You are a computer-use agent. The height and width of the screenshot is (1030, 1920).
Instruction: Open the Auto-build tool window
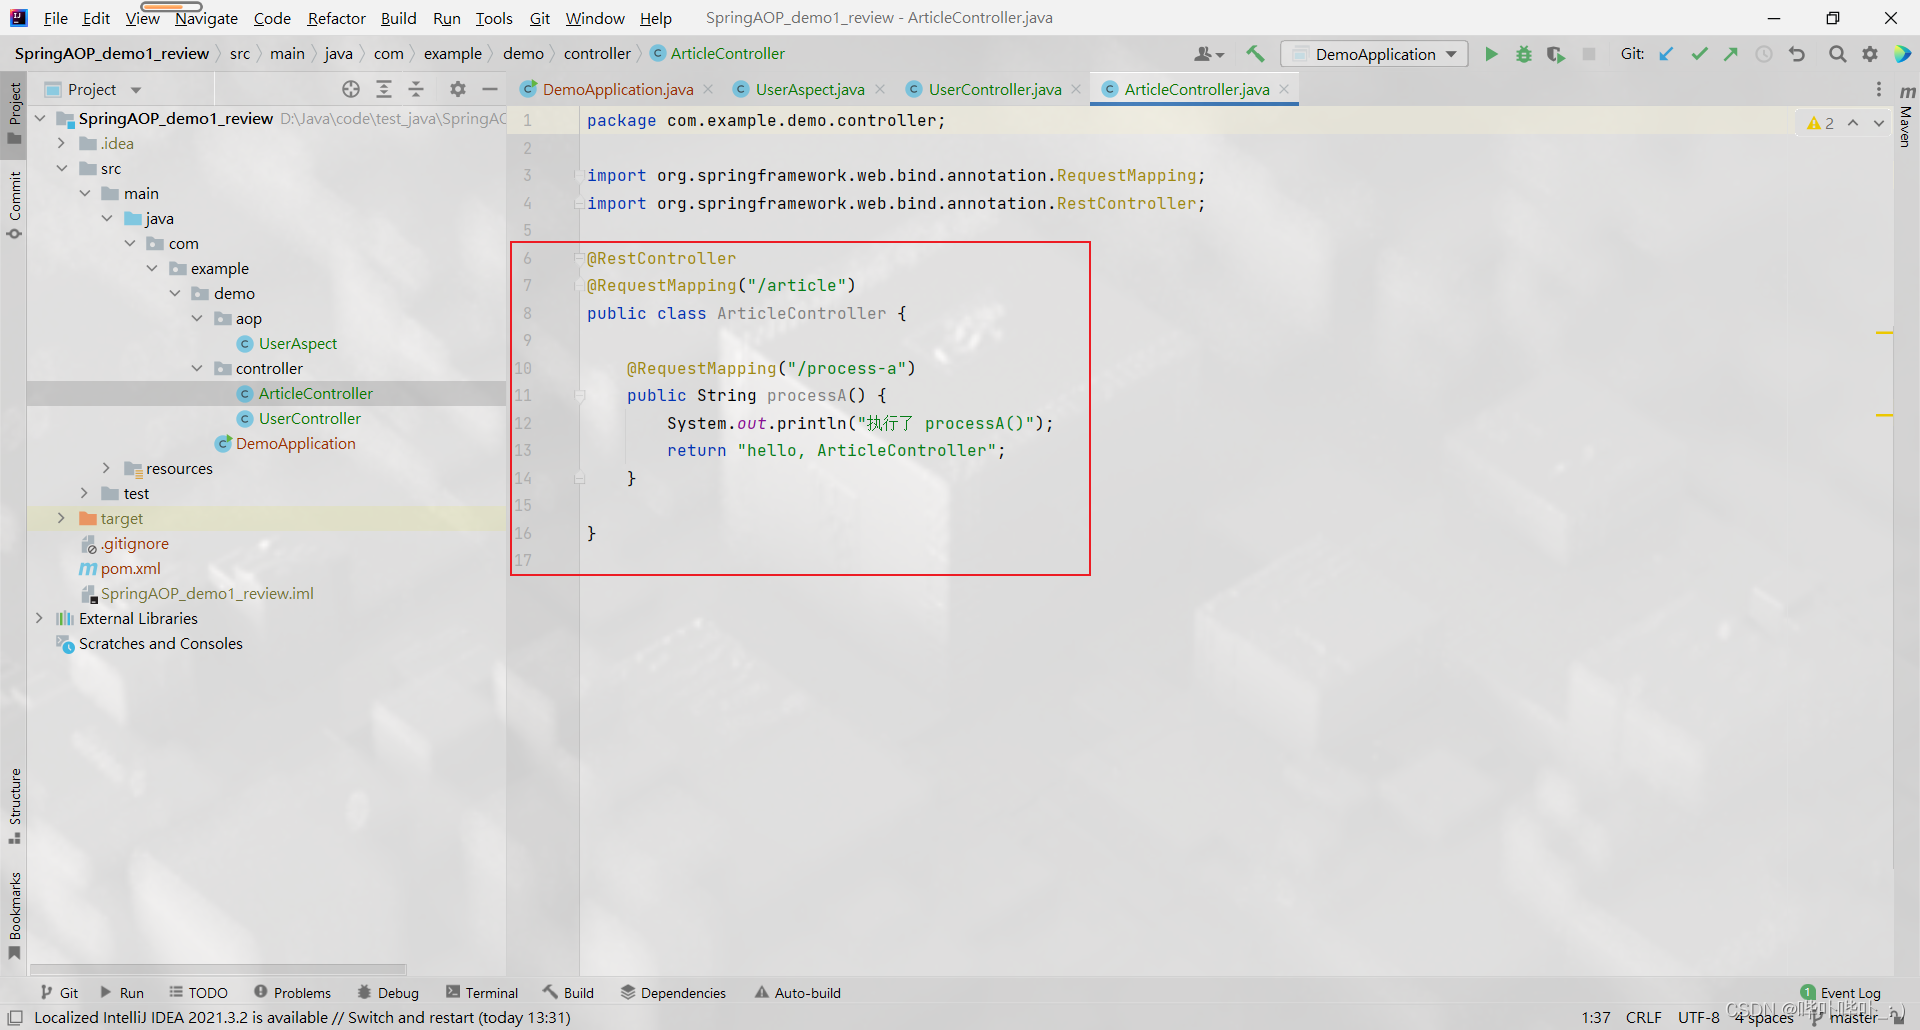pyautogui.click(x=798, y=993)
